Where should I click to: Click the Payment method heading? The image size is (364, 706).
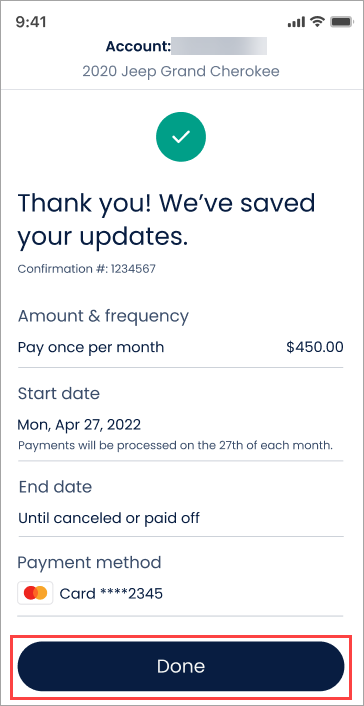[89, 562]
